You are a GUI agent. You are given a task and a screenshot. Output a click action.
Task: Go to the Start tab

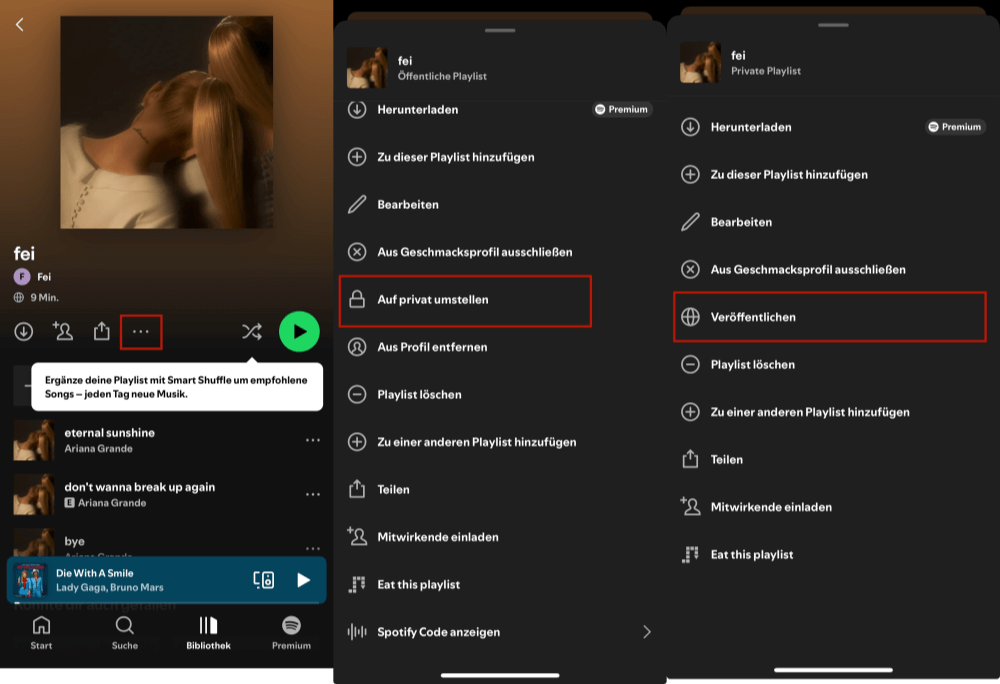click(x=41, y=632)
